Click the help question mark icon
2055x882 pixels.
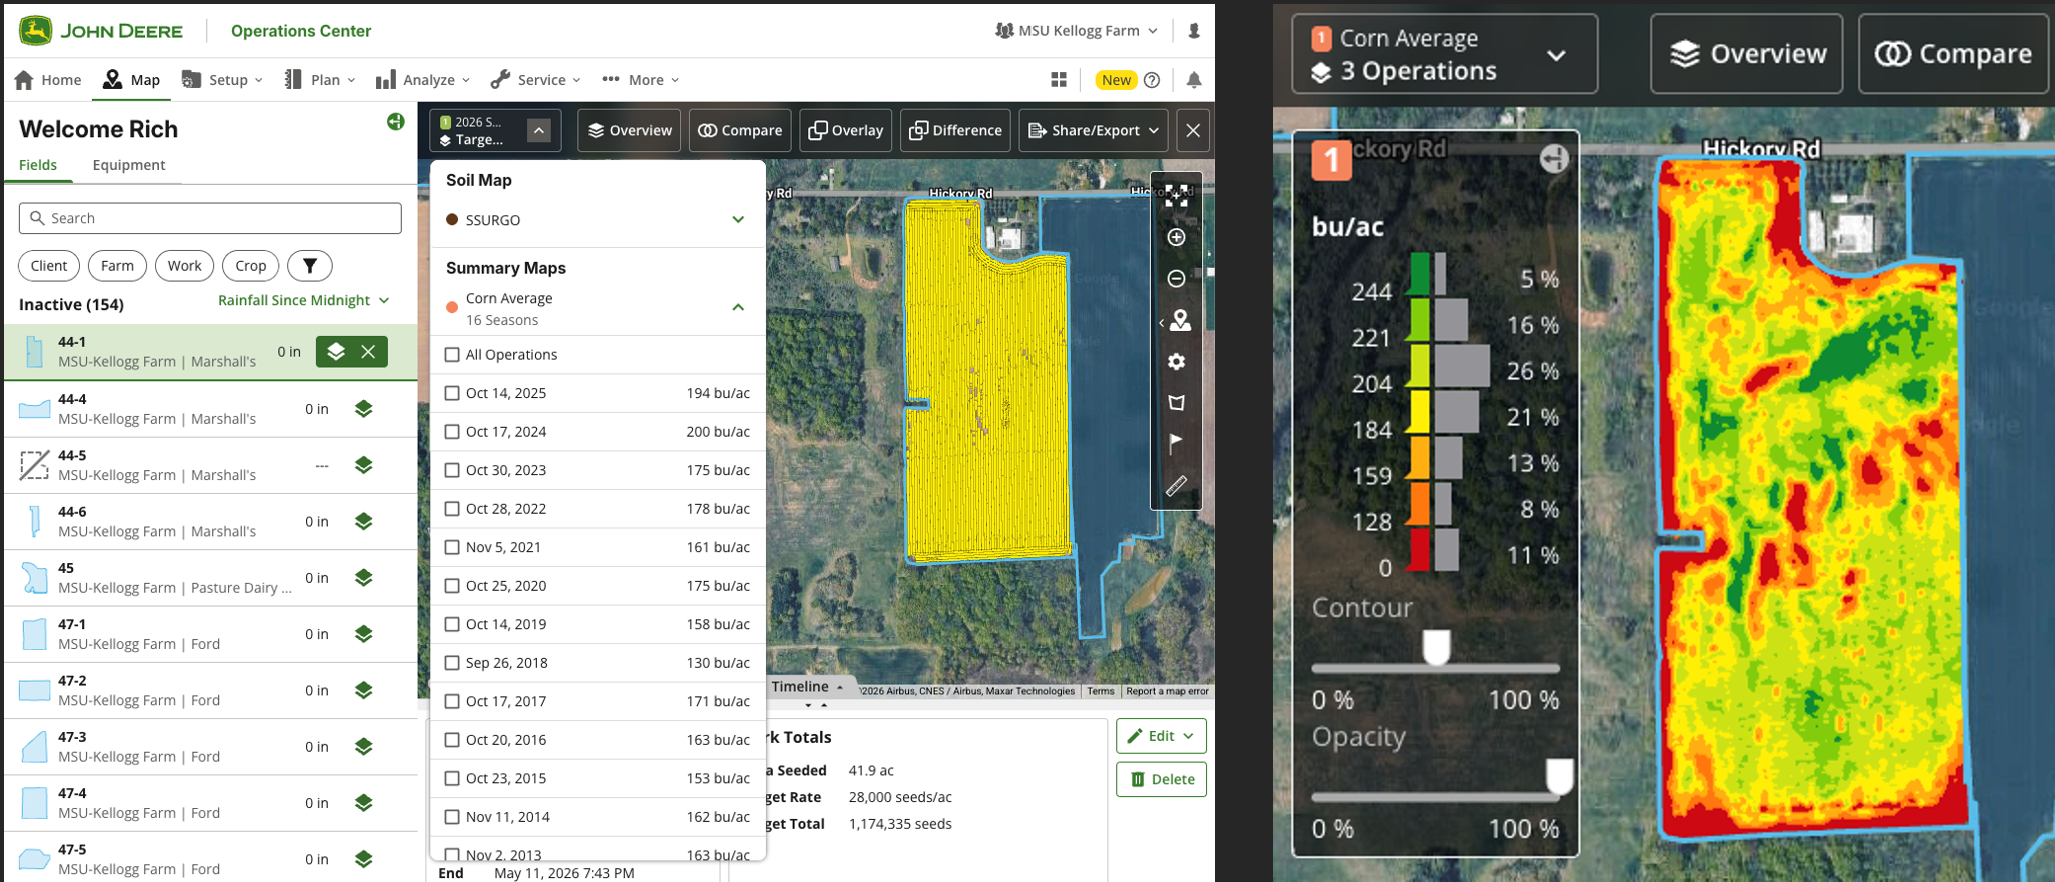click(x=1152, y=80)
